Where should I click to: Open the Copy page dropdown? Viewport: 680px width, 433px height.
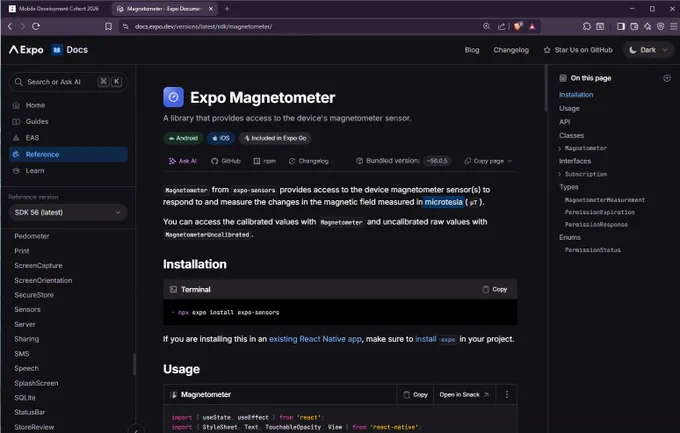(x=488, y=161)
